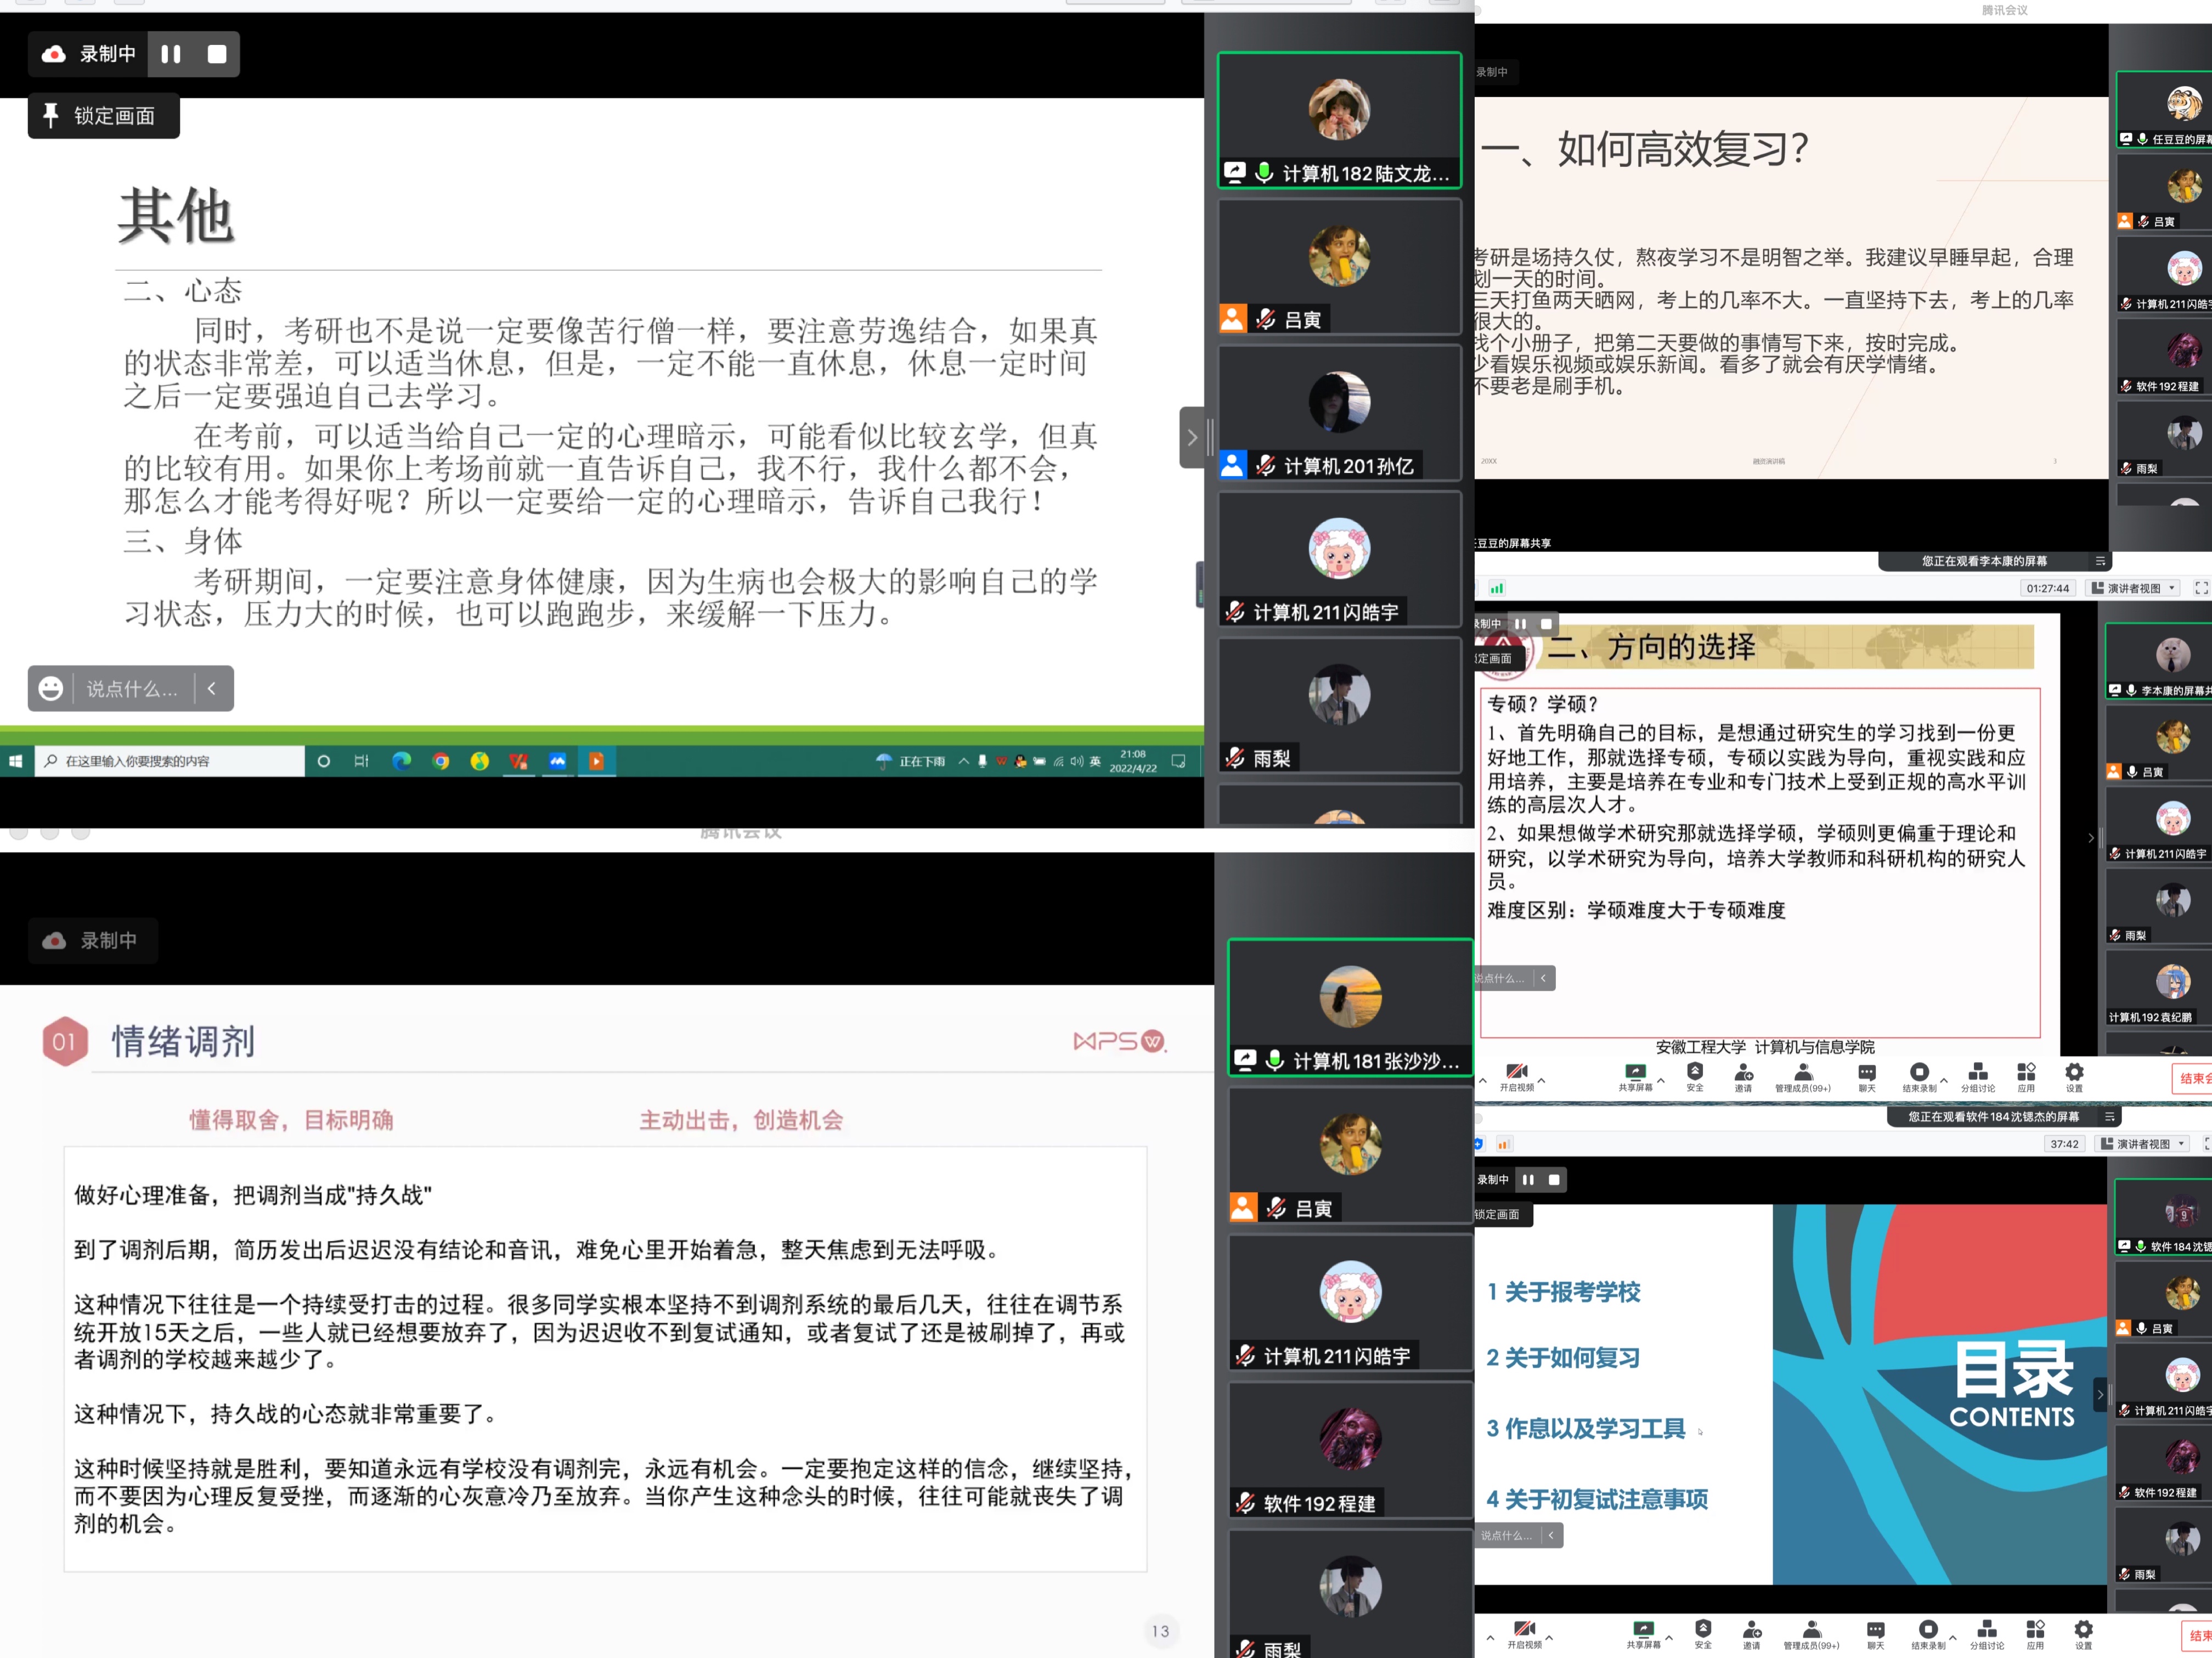Open 演讲者视图 dropdown next to 37:42 timer
This screenshot has height=1658, width=2212.
tap(2144, 1144)
